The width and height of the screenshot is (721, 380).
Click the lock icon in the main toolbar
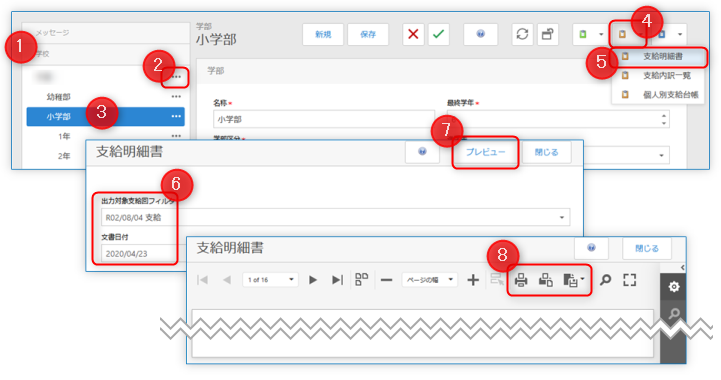(x=547, y=34)
